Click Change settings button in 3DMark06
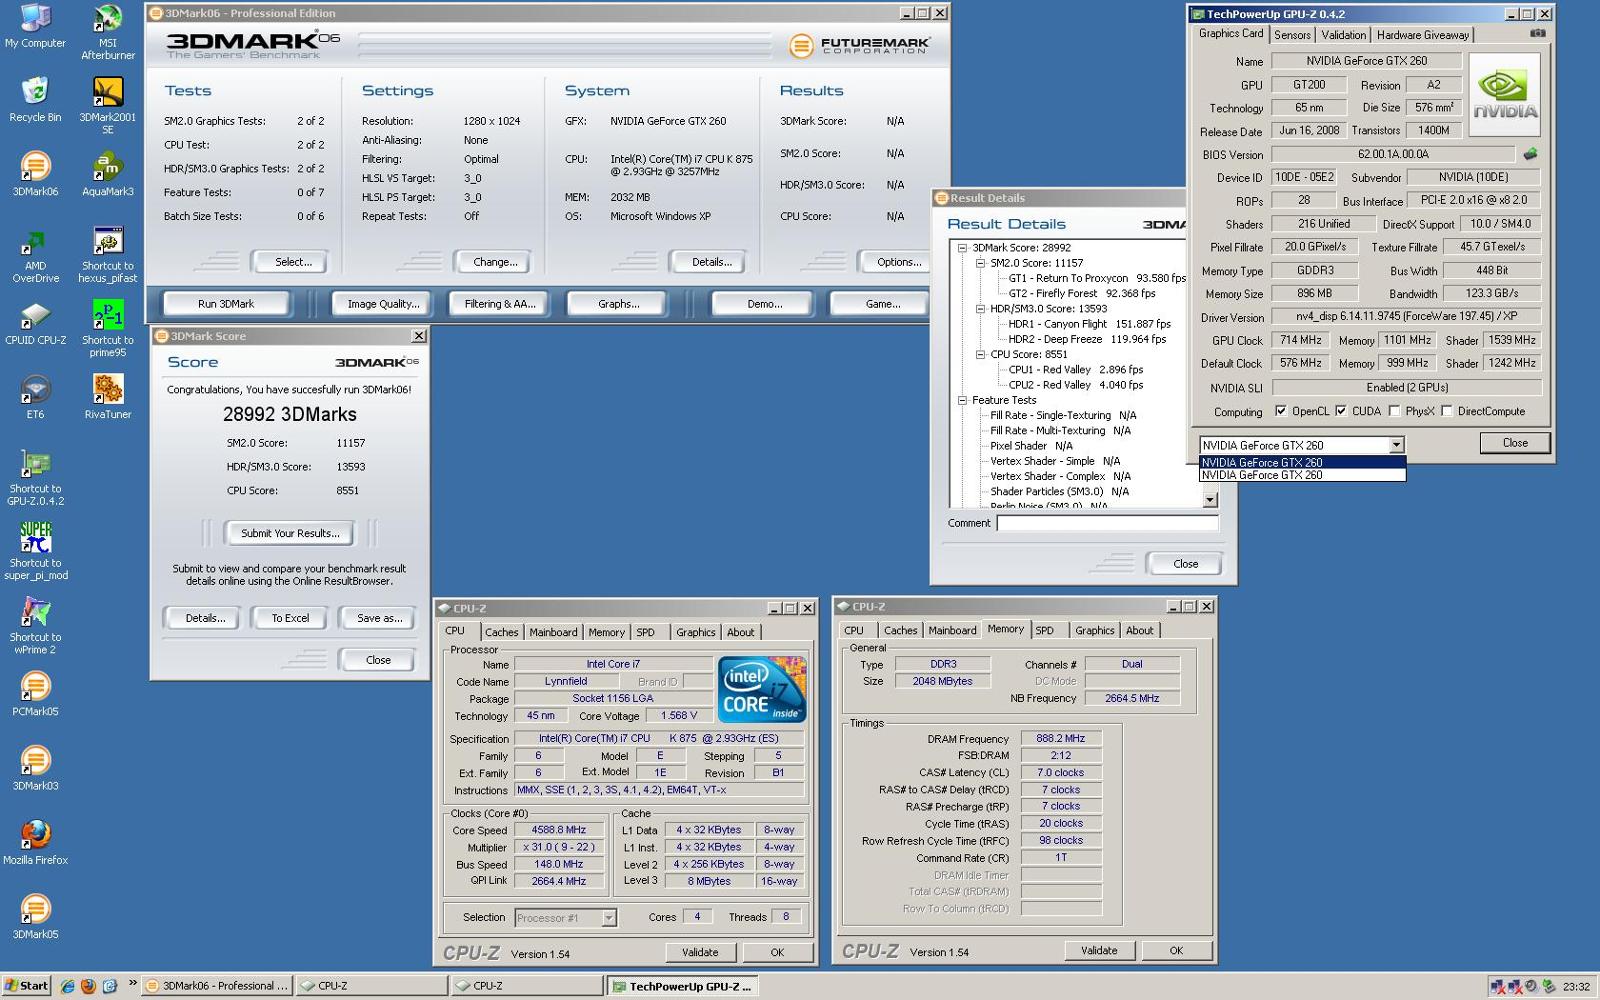1600x1000 pixels. (x=495, y=262)
